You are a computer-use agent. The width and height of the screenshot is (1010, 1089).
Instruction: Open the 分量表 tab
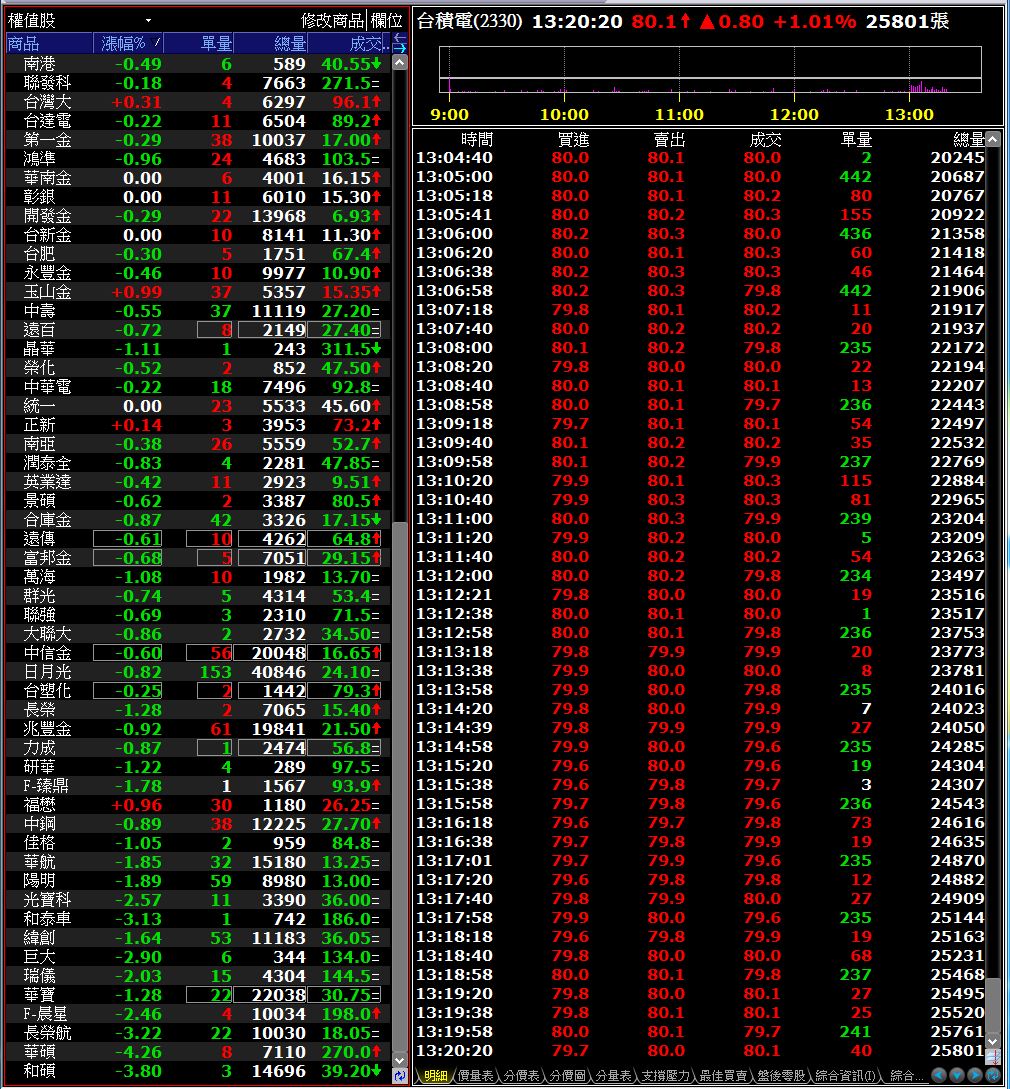pyautogui.click(x=613, y=1076)
